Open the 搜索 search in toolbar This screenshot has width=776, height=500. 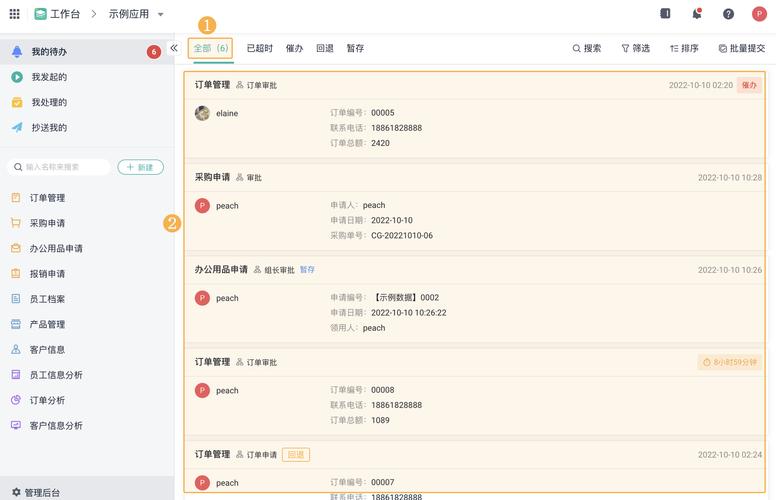click(x=587, y=48)
